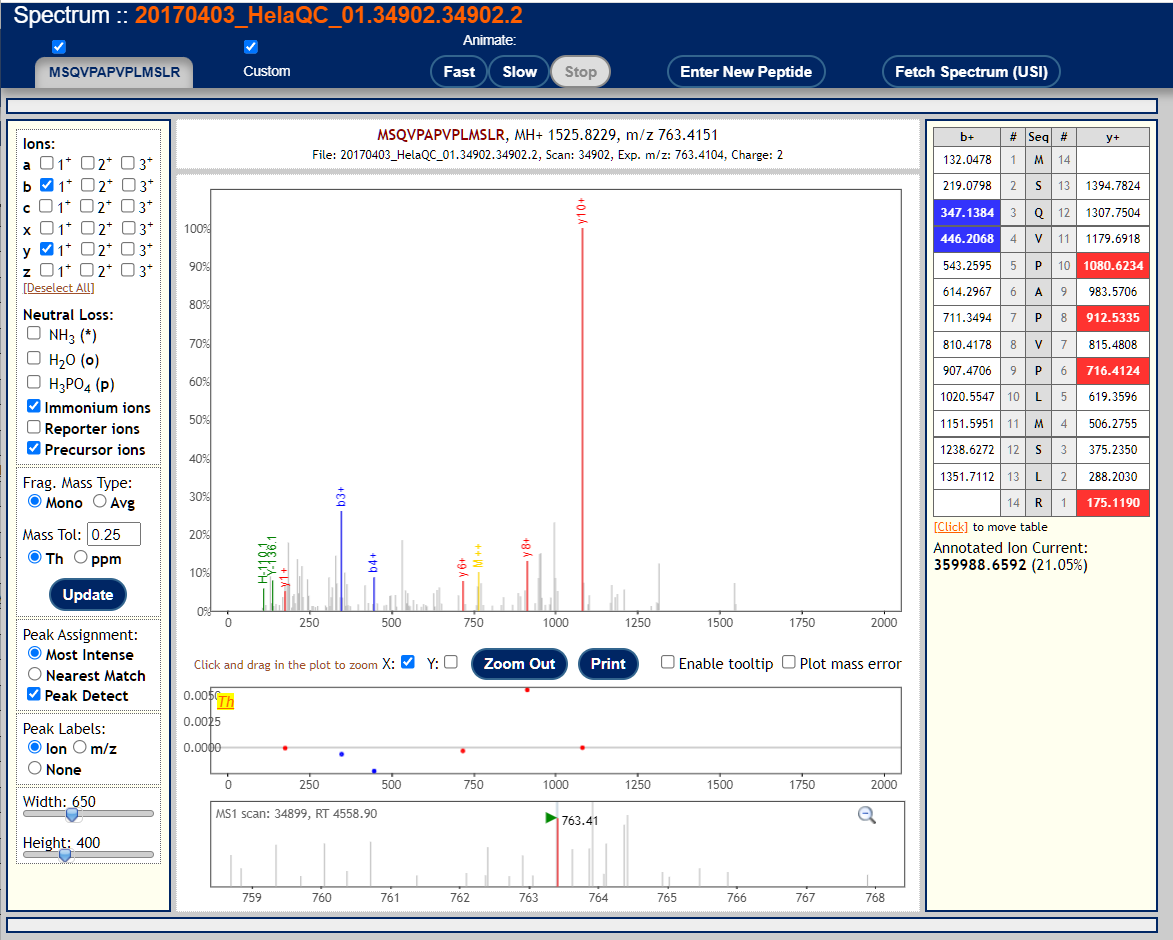This screenshot has height=940, width=1173.
Task: Click the highlighted y+ value 1080.6234
Action: click(x=1113, y=265)
